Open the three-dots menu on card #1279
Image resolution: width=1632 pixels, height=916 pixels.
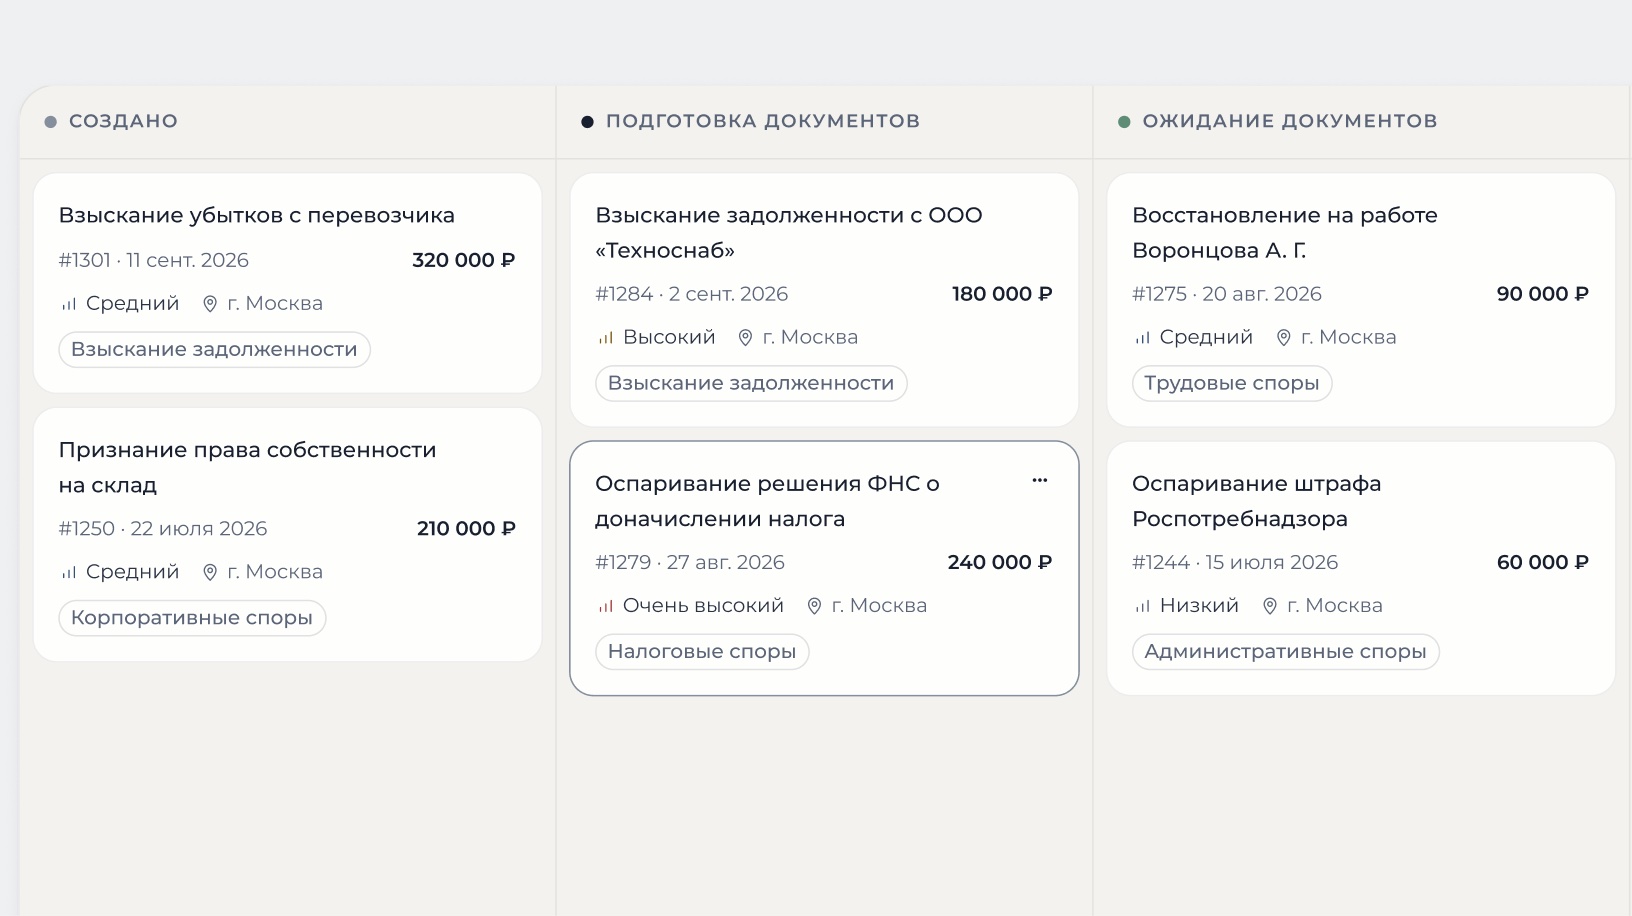point(1040,481)
